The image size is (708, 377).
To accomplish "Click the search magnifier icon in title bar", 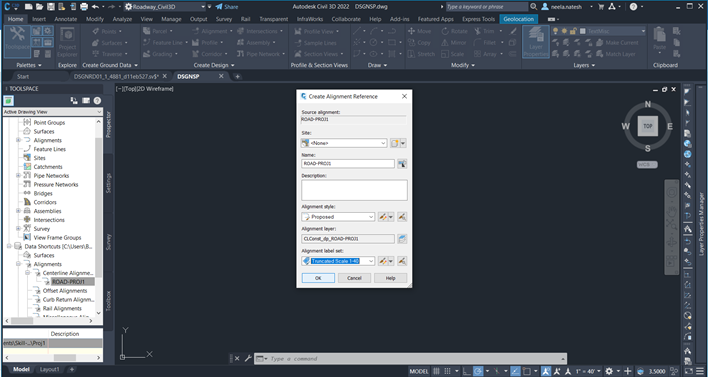I will (534, 7).
